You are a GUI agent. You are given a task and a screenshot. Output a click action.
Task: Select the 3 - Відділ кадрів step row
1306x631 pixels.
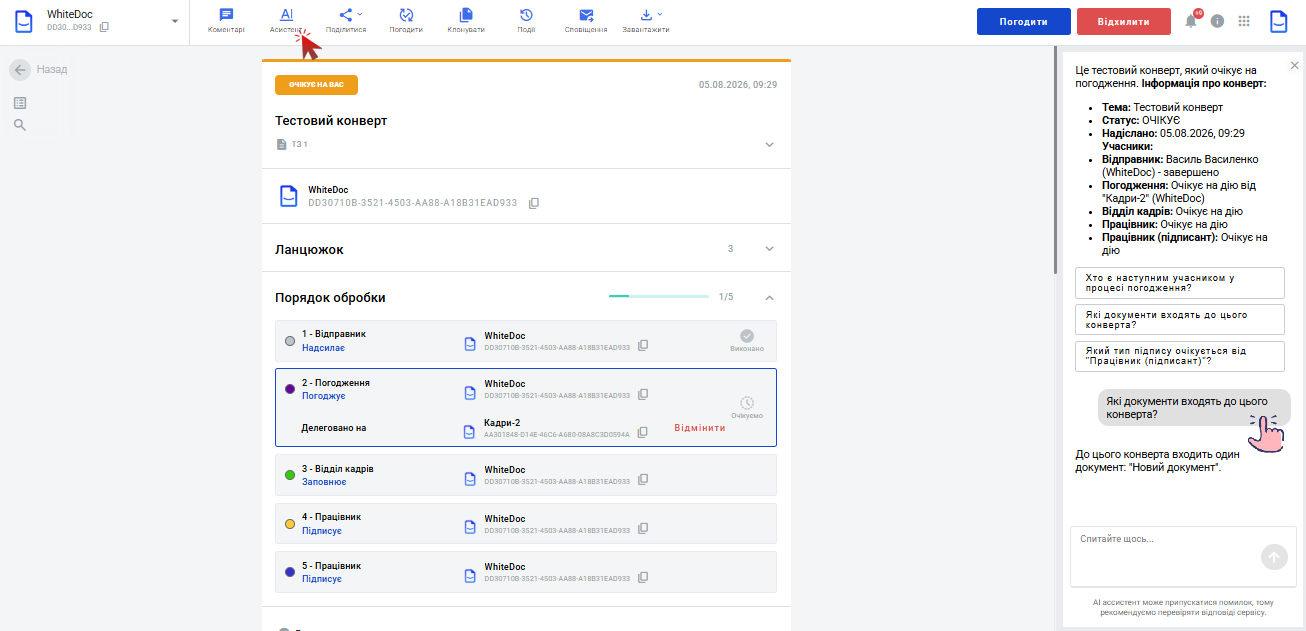click(526, 475)
